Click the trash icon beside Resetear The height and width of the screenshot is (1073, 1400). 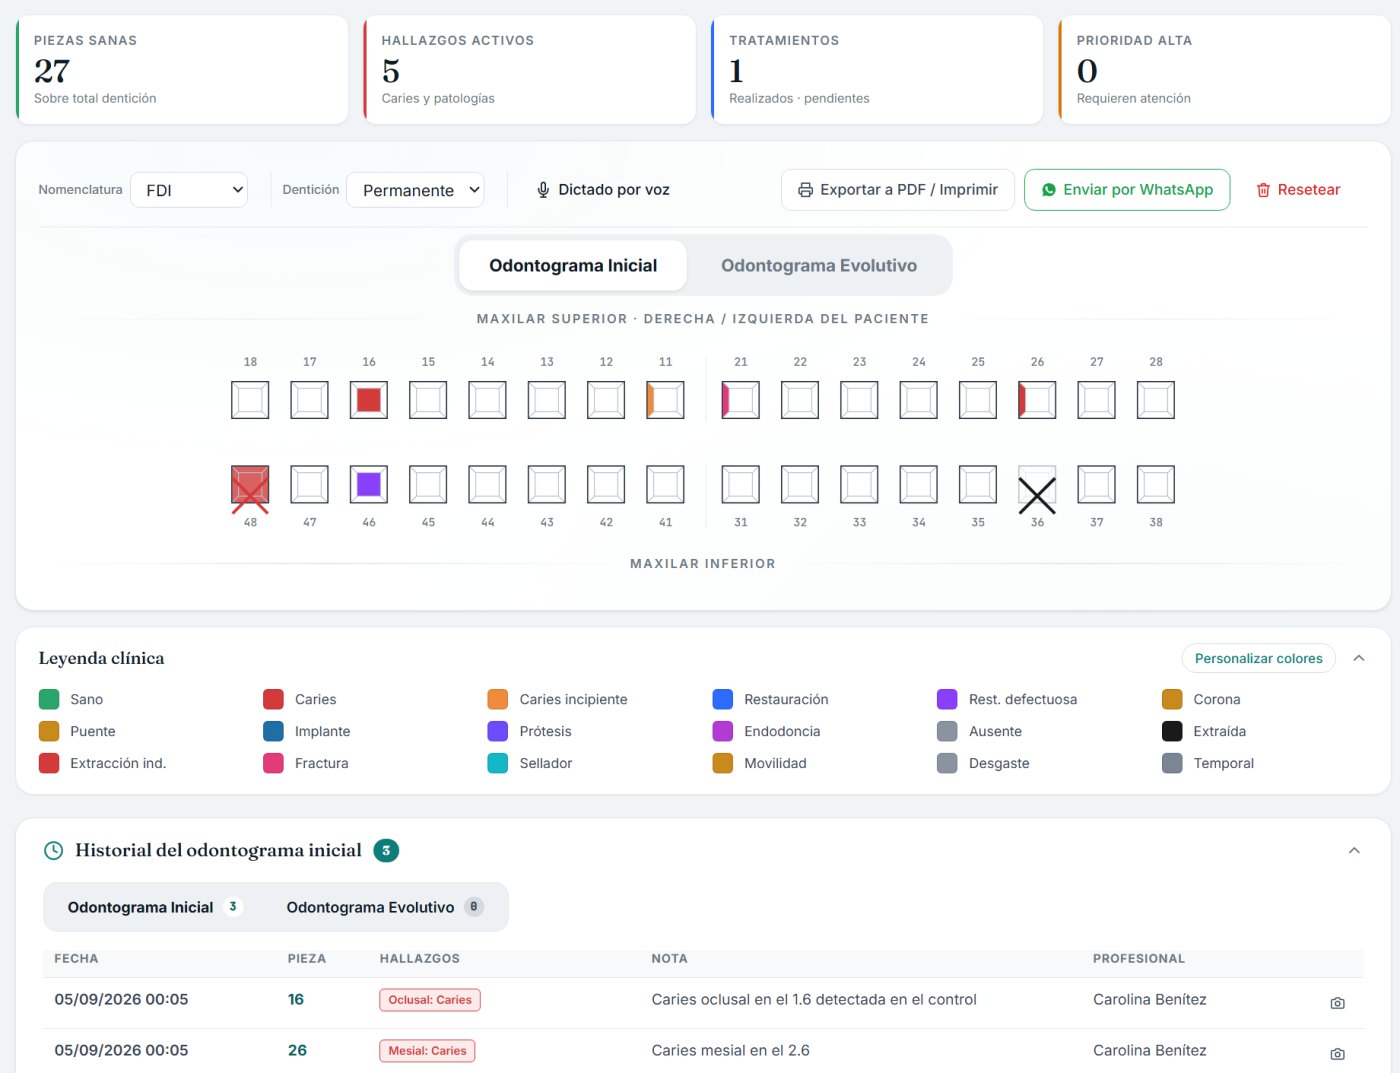click(1263, 190)
